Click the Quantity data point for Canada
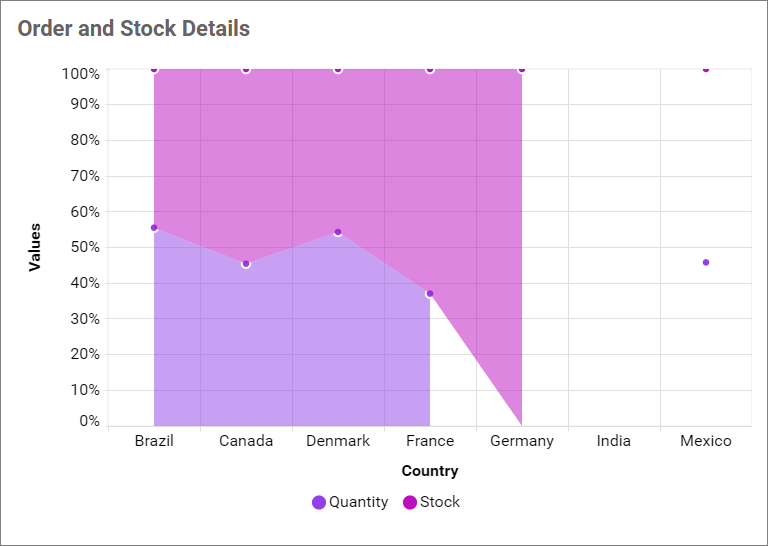 click(246, 264)
